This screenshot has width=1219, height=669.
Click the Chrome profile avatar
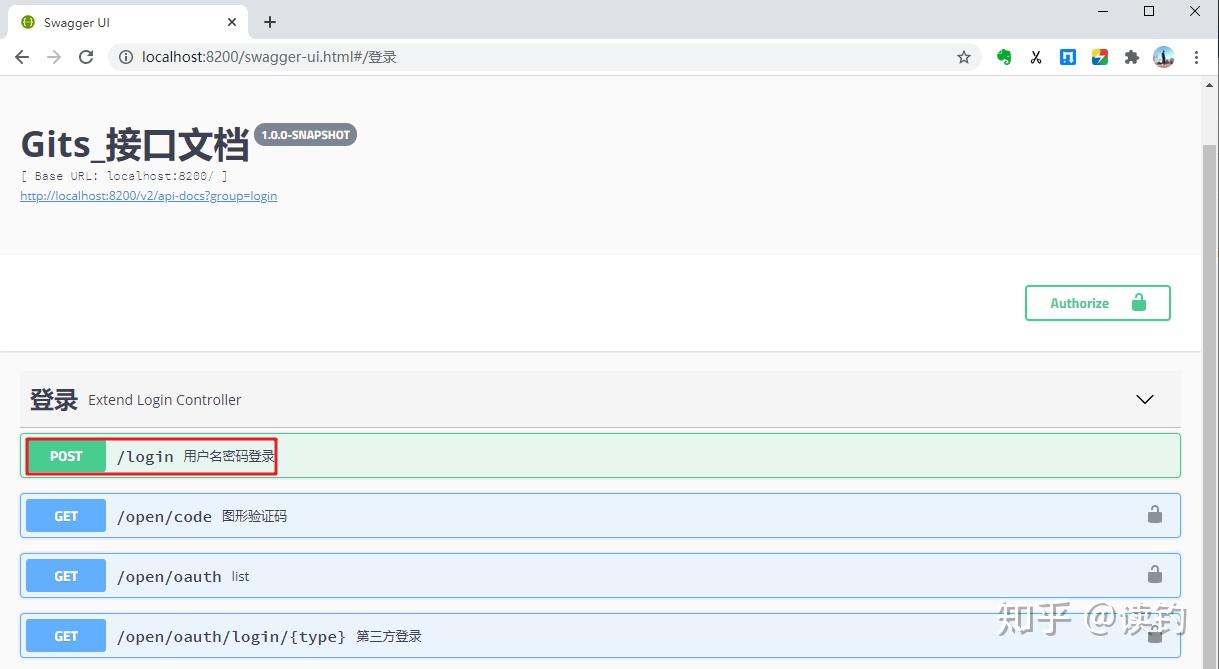[1163, 57]
